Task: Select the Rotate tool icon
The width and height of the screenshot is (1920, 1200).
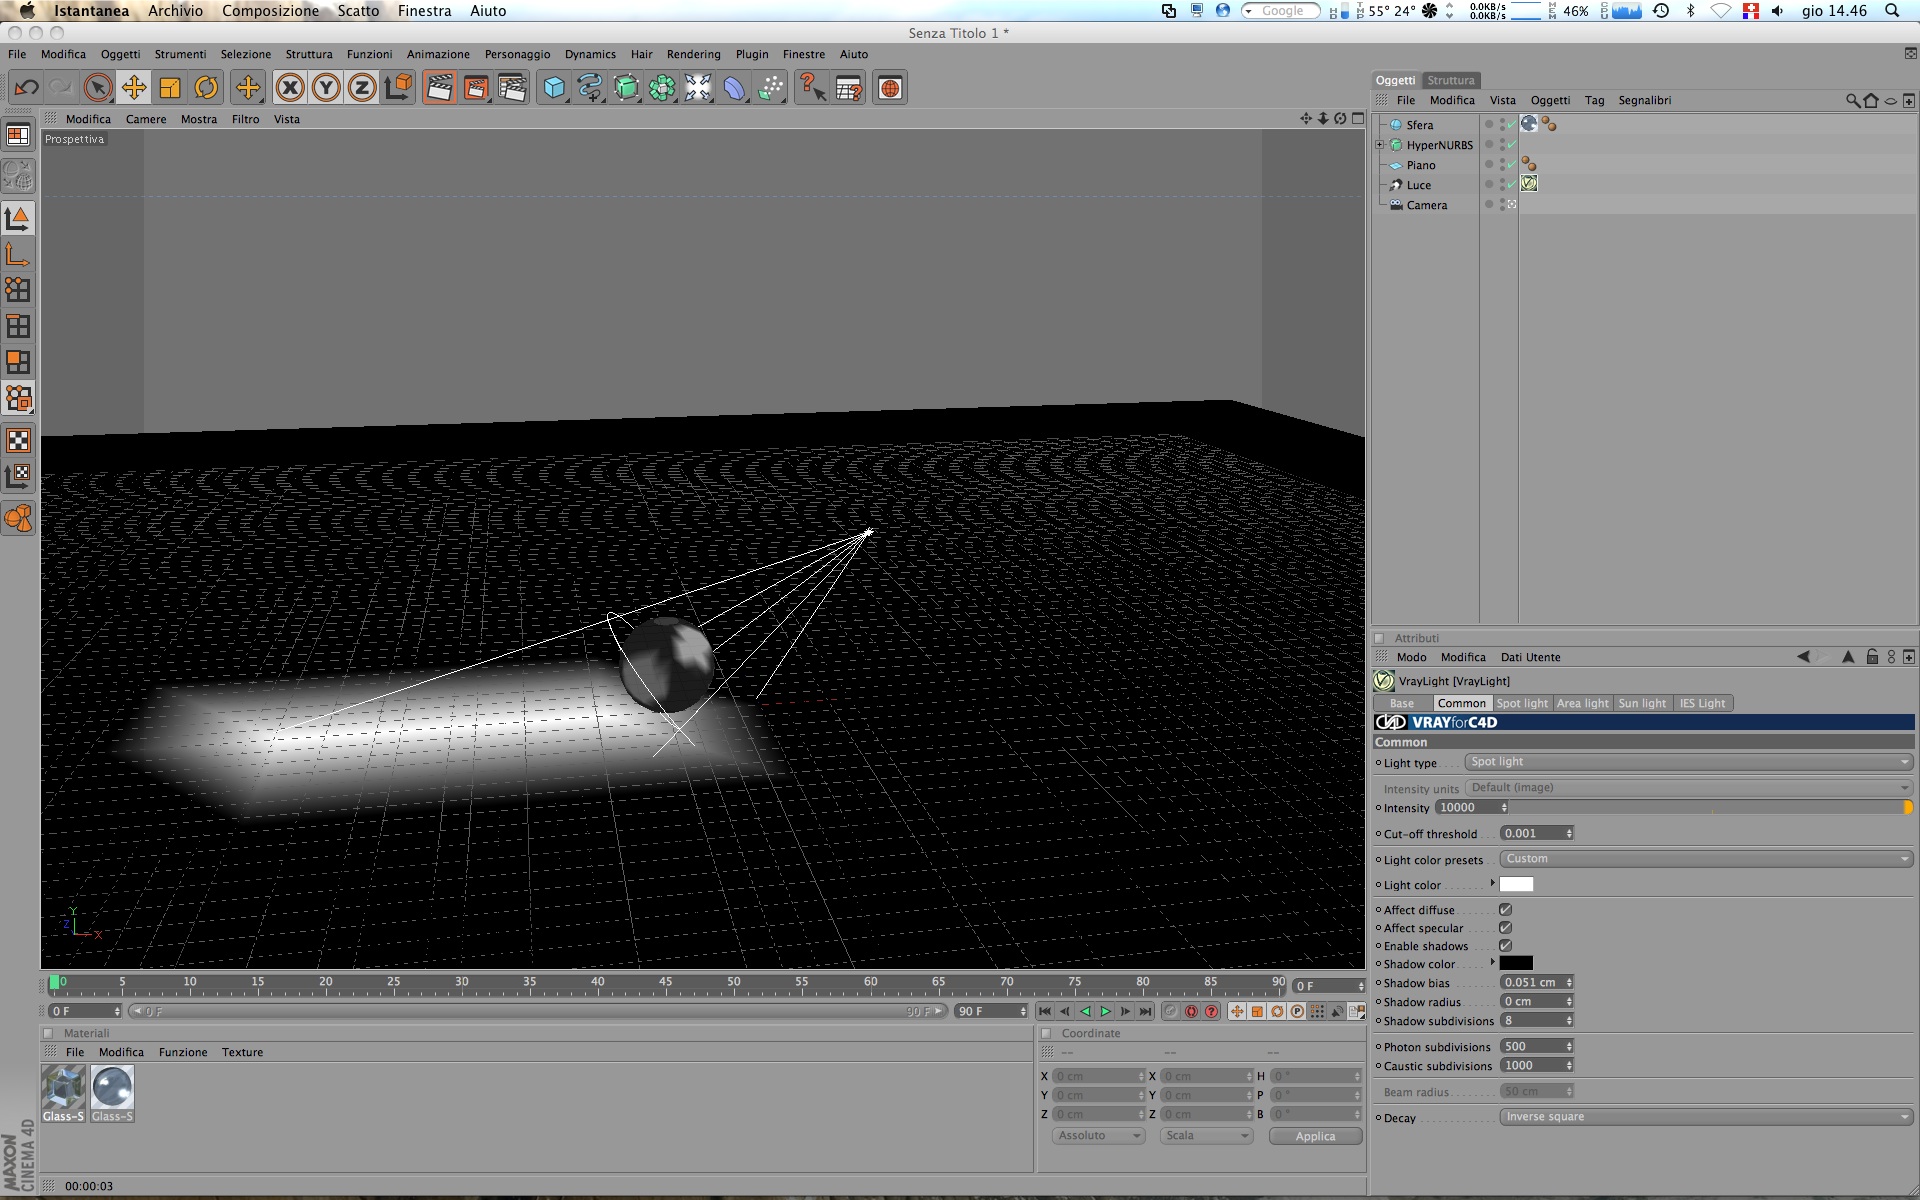Action: tap(206, 88)
